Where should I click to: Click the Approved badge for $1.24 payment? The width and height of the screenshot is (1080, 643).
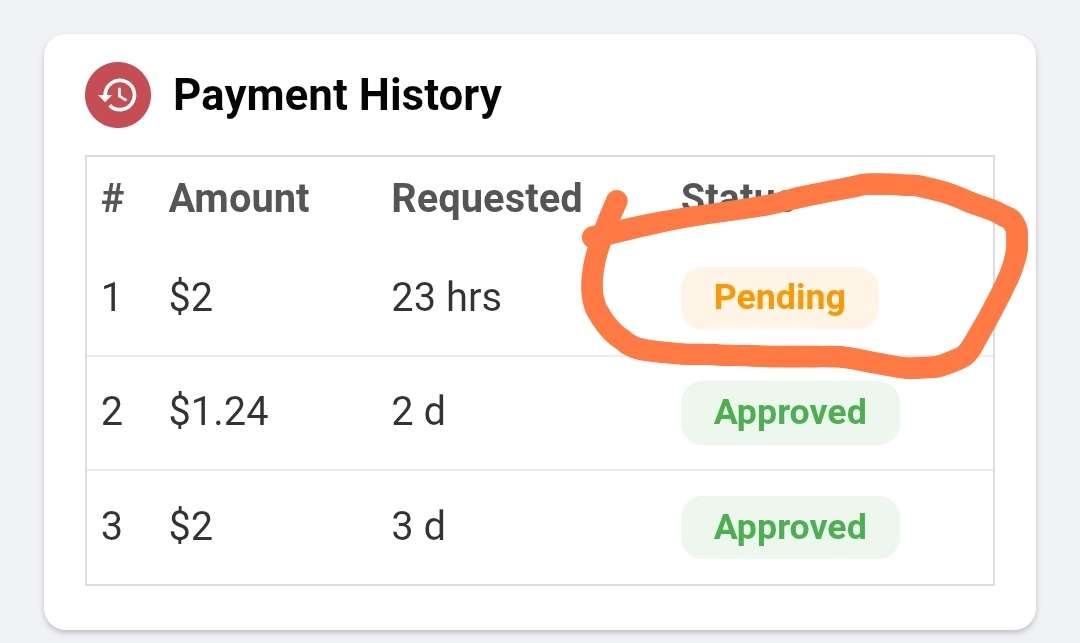tap(790, 412)
